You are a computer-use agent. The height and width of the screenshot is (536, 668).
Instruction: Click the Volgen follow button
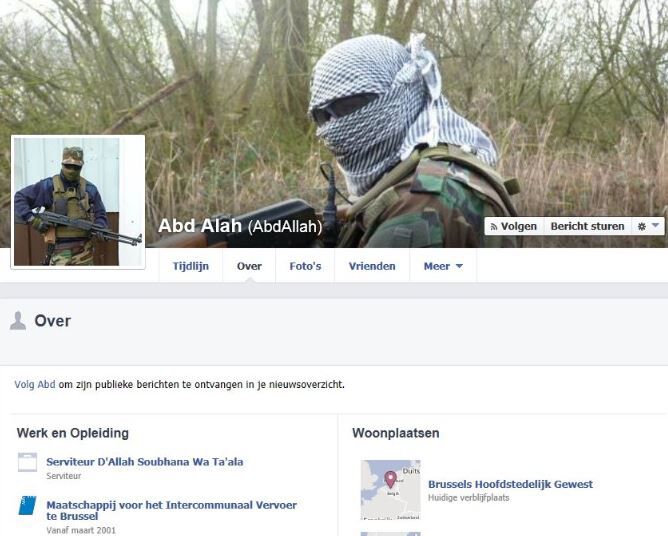coord(514,226)
